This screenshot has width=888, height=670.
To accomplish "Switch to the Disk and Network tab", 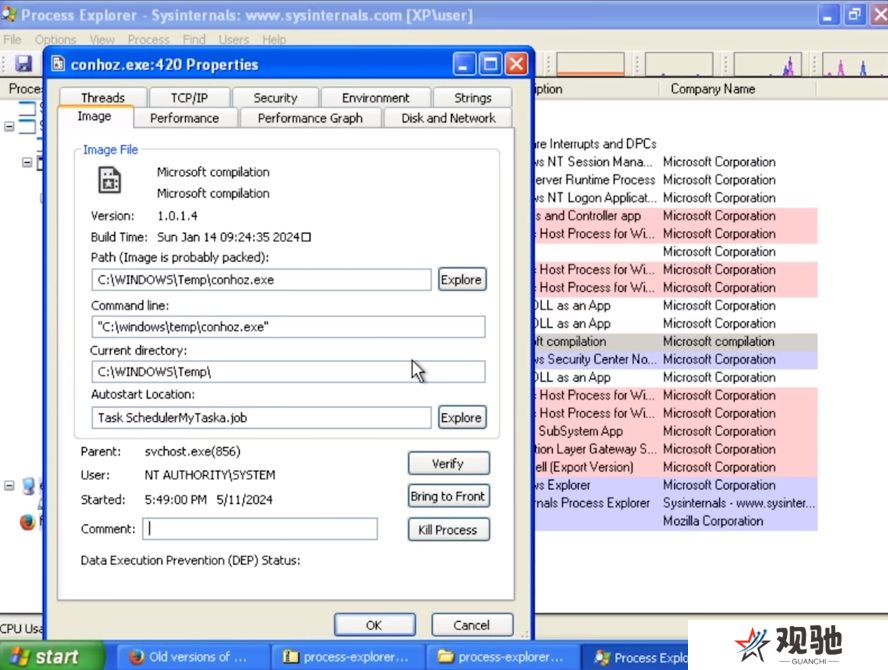I will point(449,118).
